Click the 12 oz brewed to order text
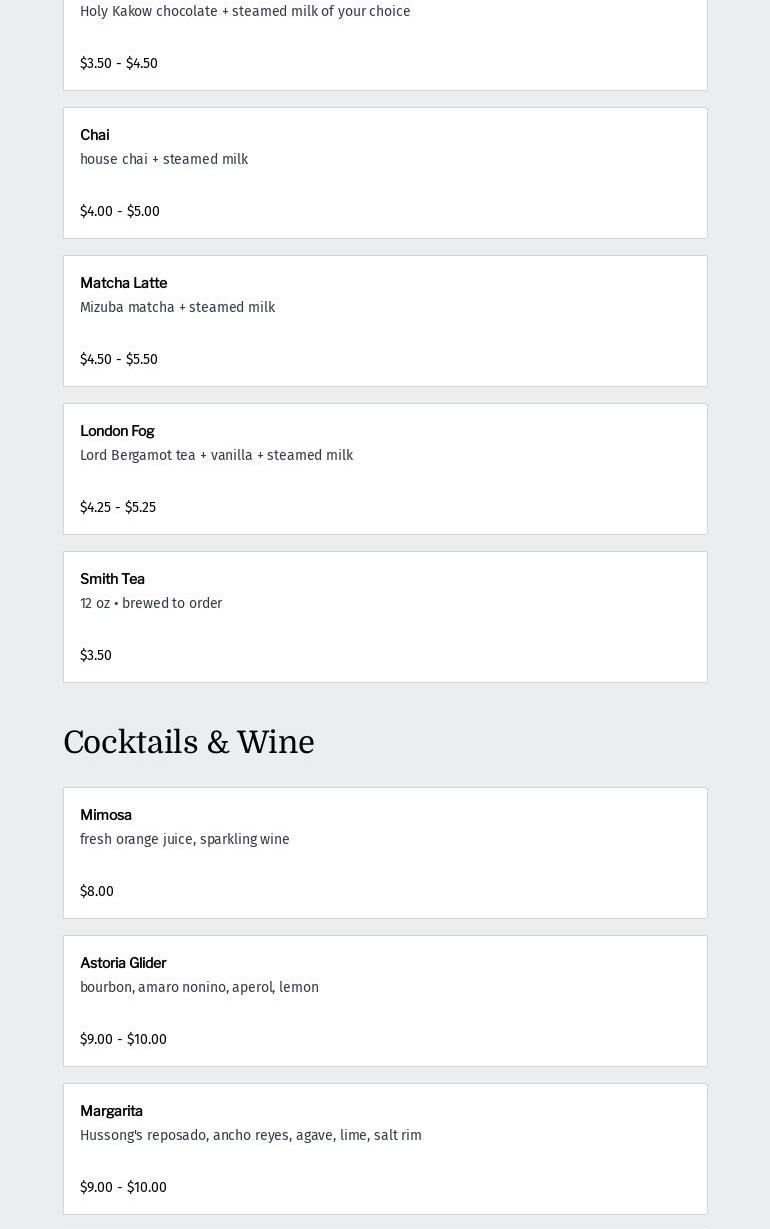Screen dimensions: 770x1229 (151, 604)
